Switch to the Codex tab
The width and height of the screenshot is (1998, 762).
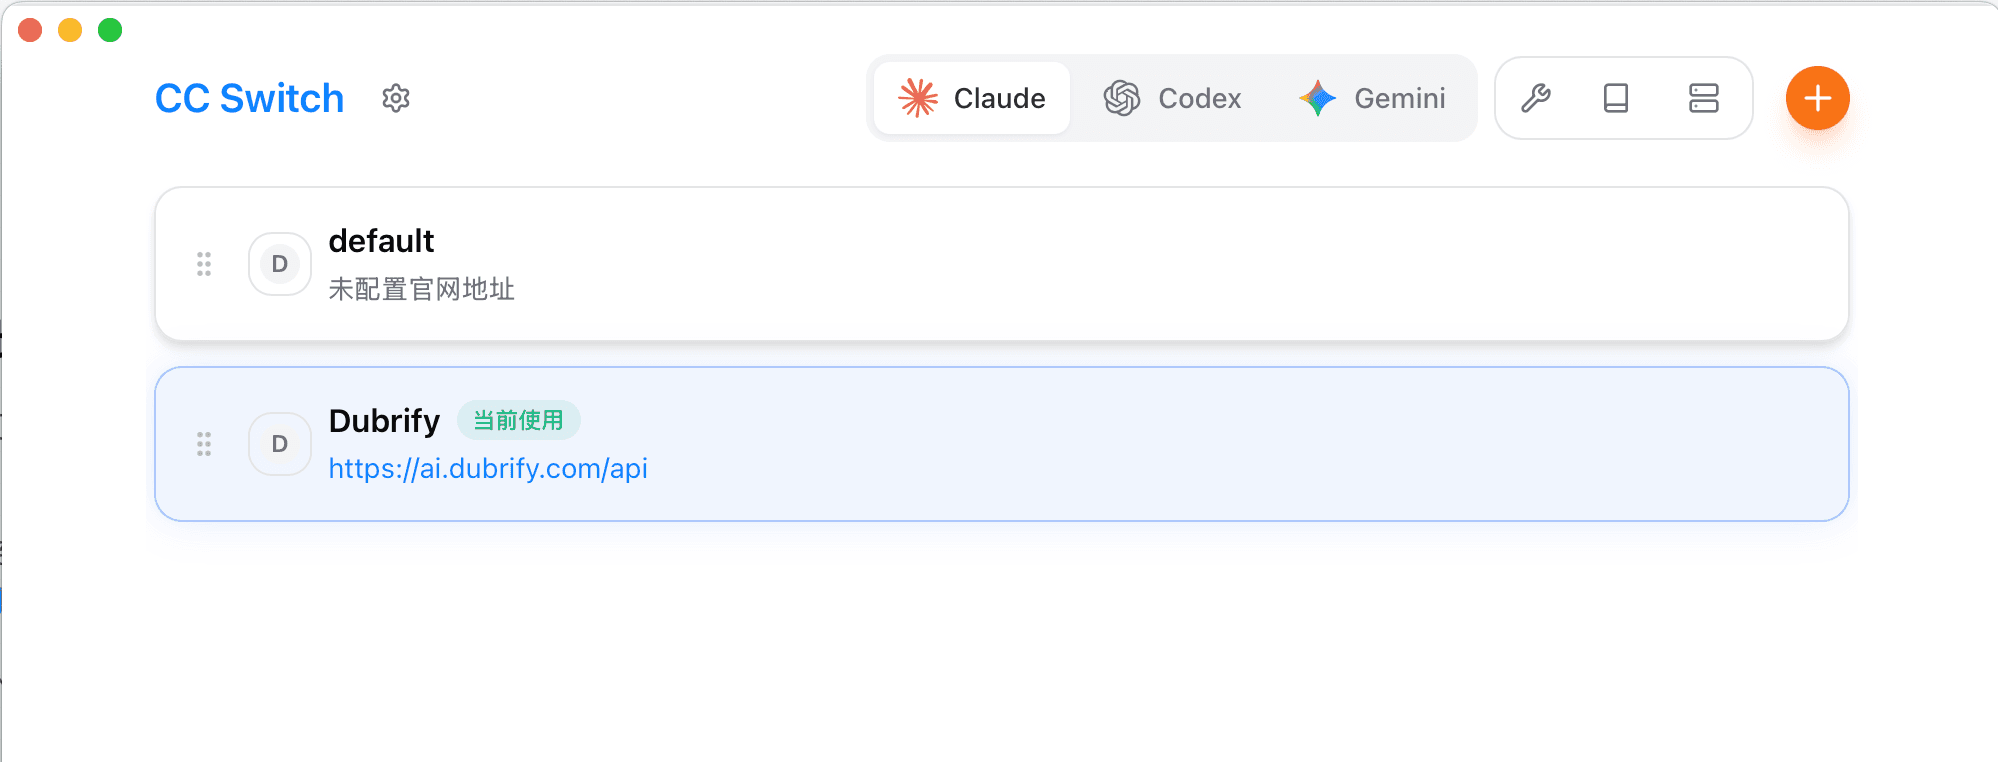pos(1173,98)
